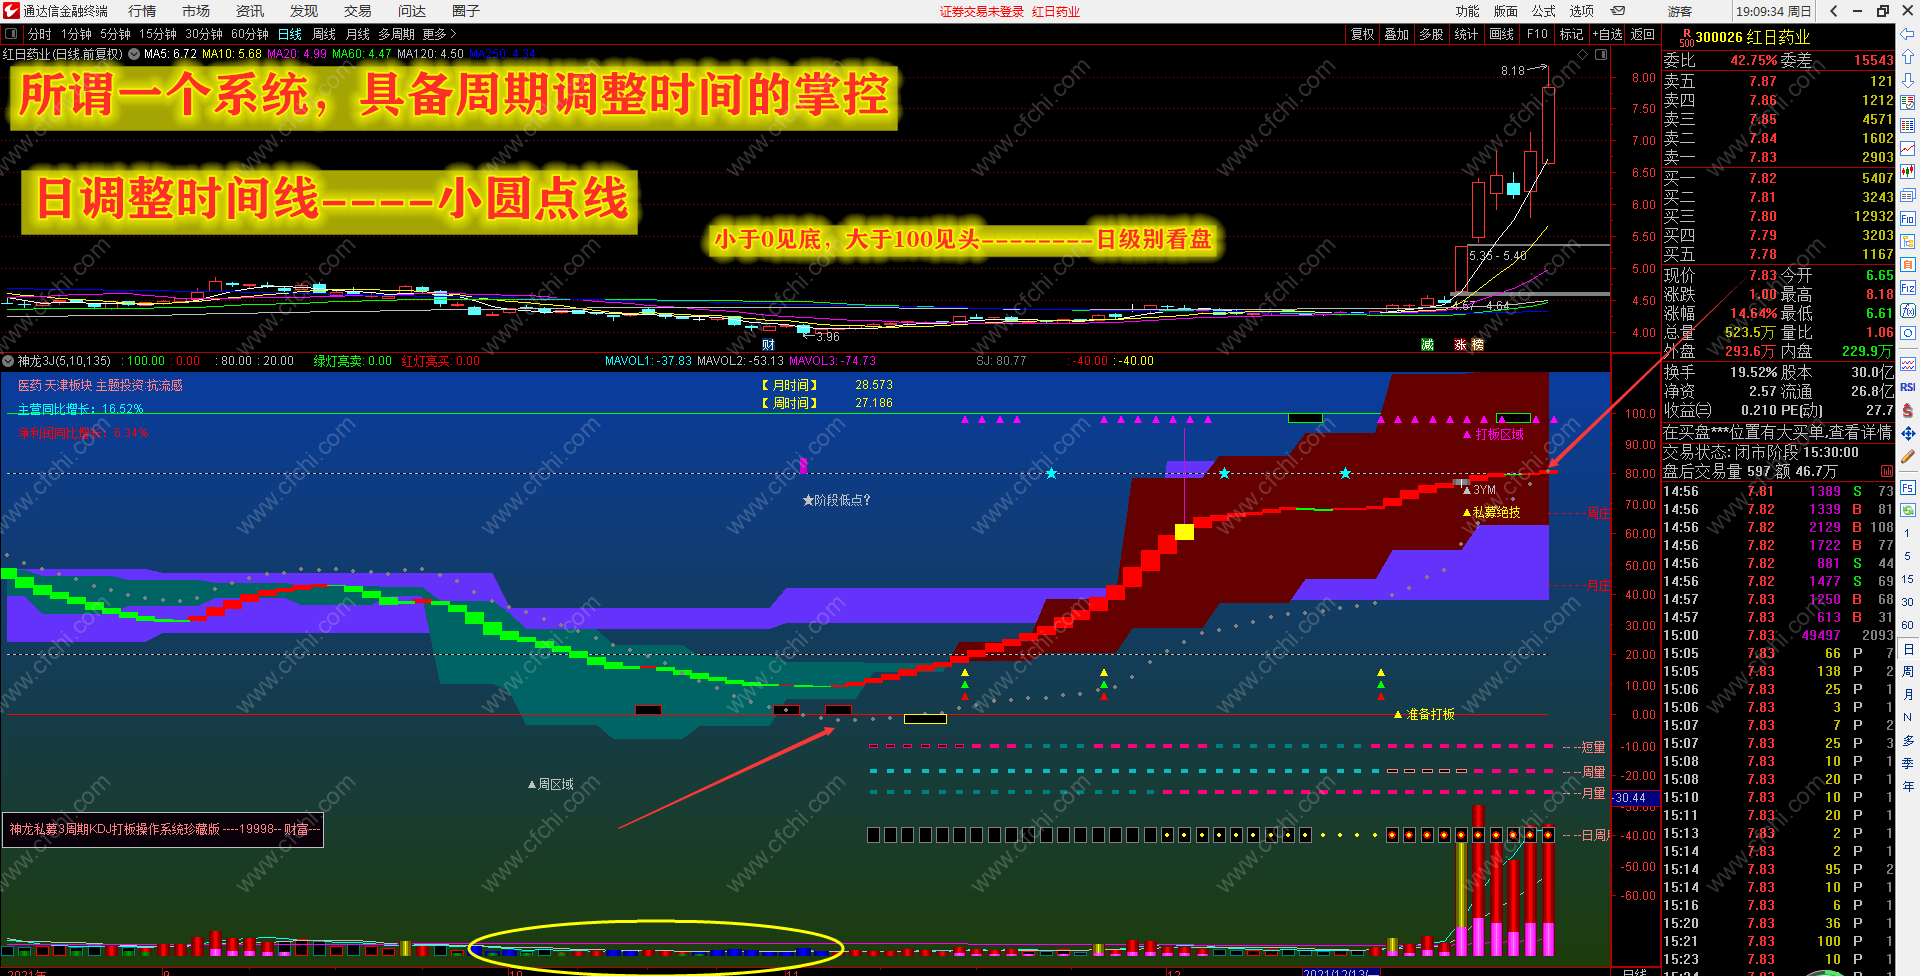Image resolution: width=1920 pixels, height=976 pixels.
Task: Click the RSI indicator icon in sidebar
Action: coord(1908,387)
